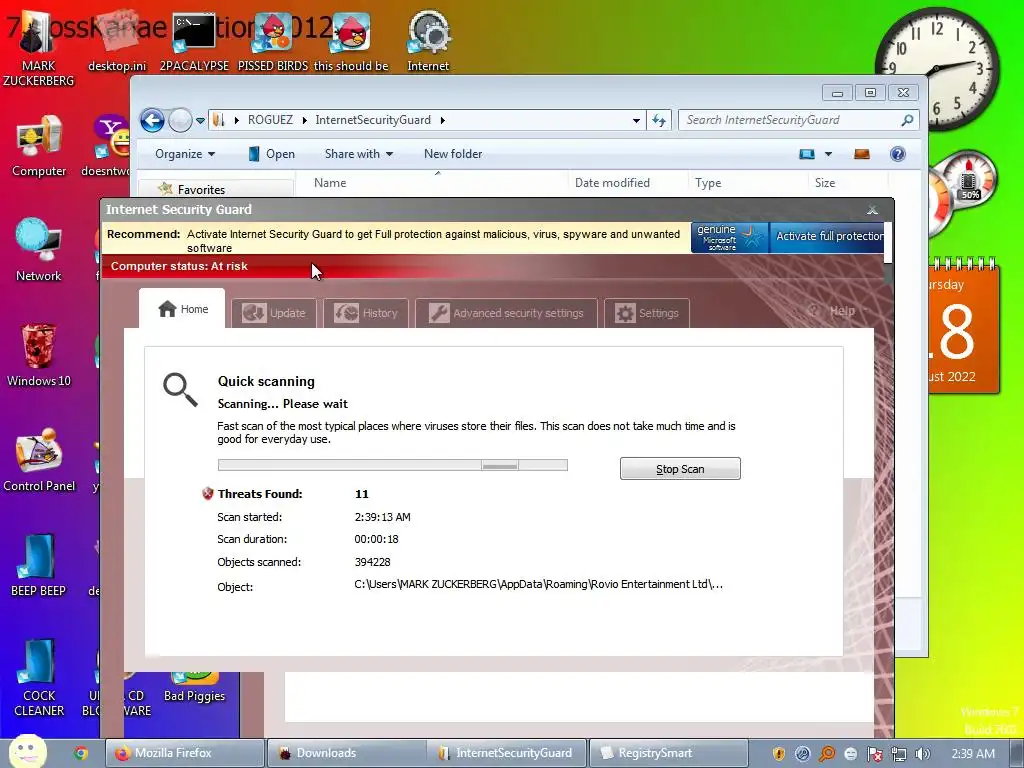Click the Help link in Security Guard
This screenshot has width=1024, height=768.
coord(831,311)
